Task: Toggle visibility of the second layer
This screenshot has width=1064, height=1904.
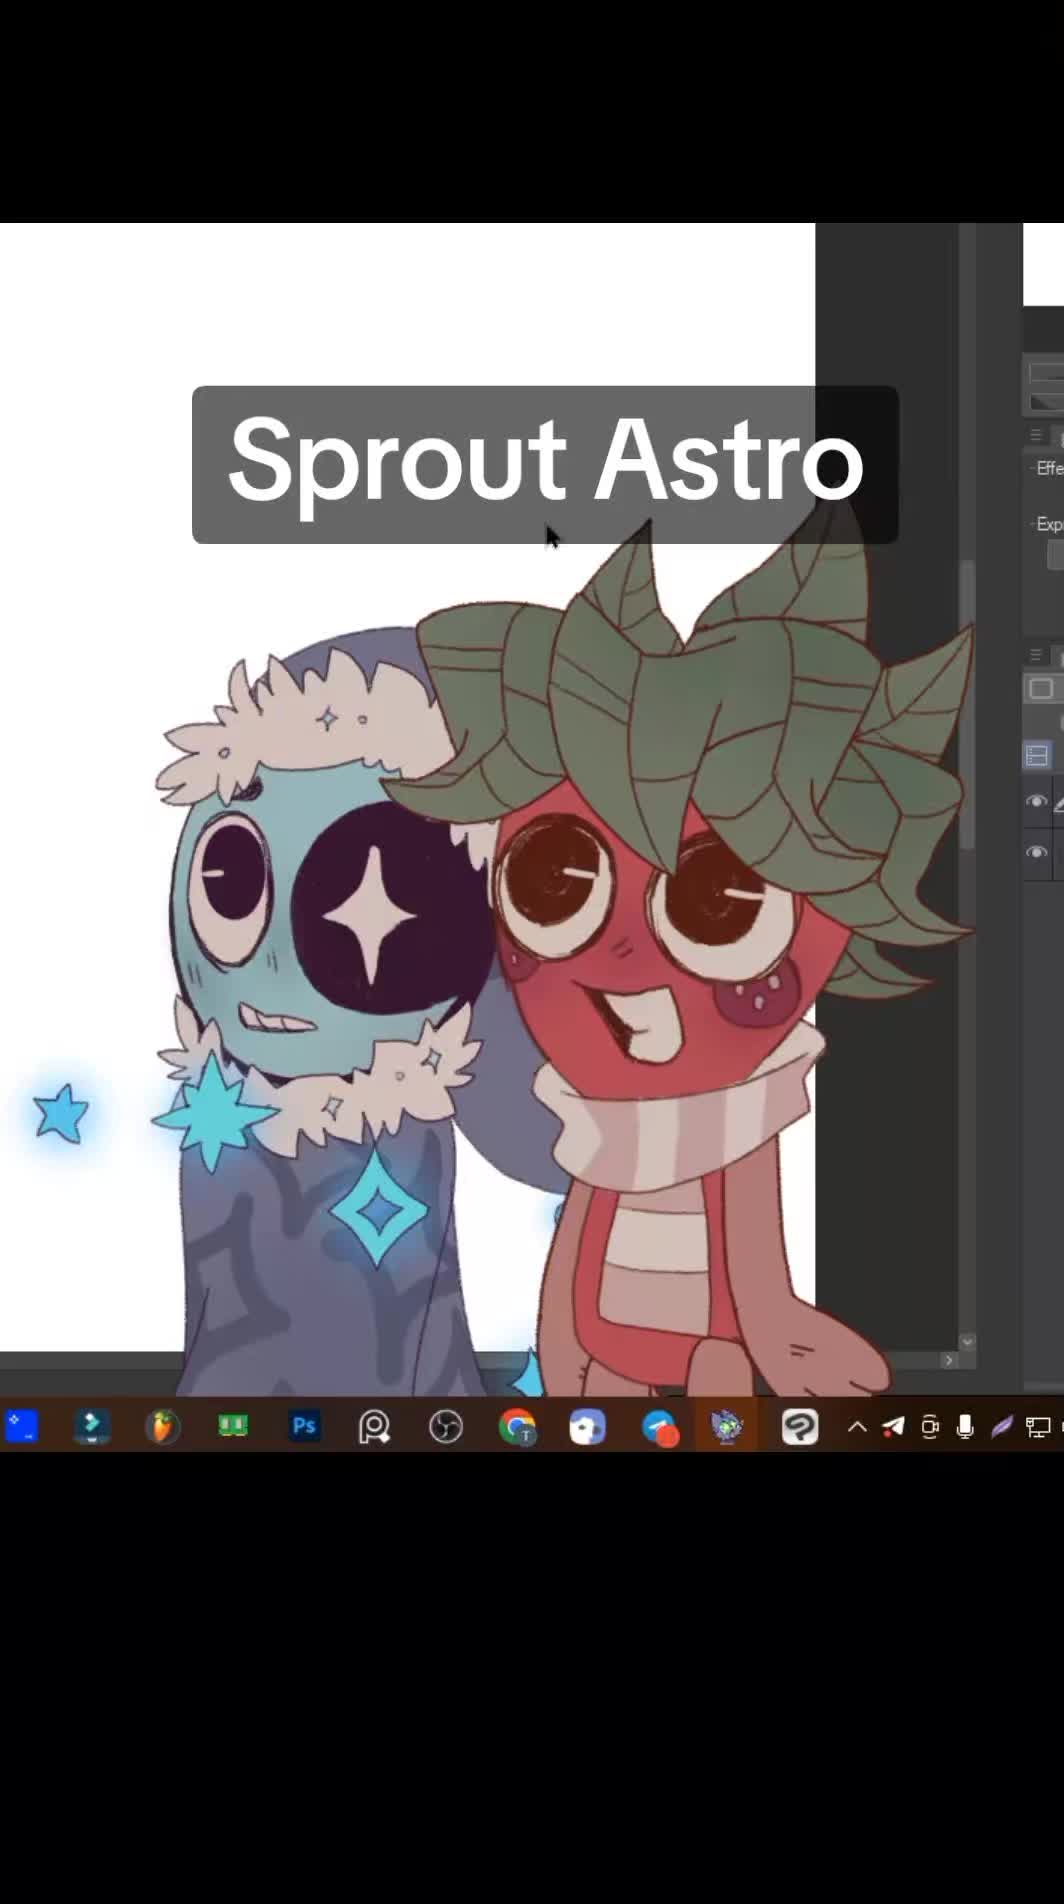Action: click(x=1036, y=852)
